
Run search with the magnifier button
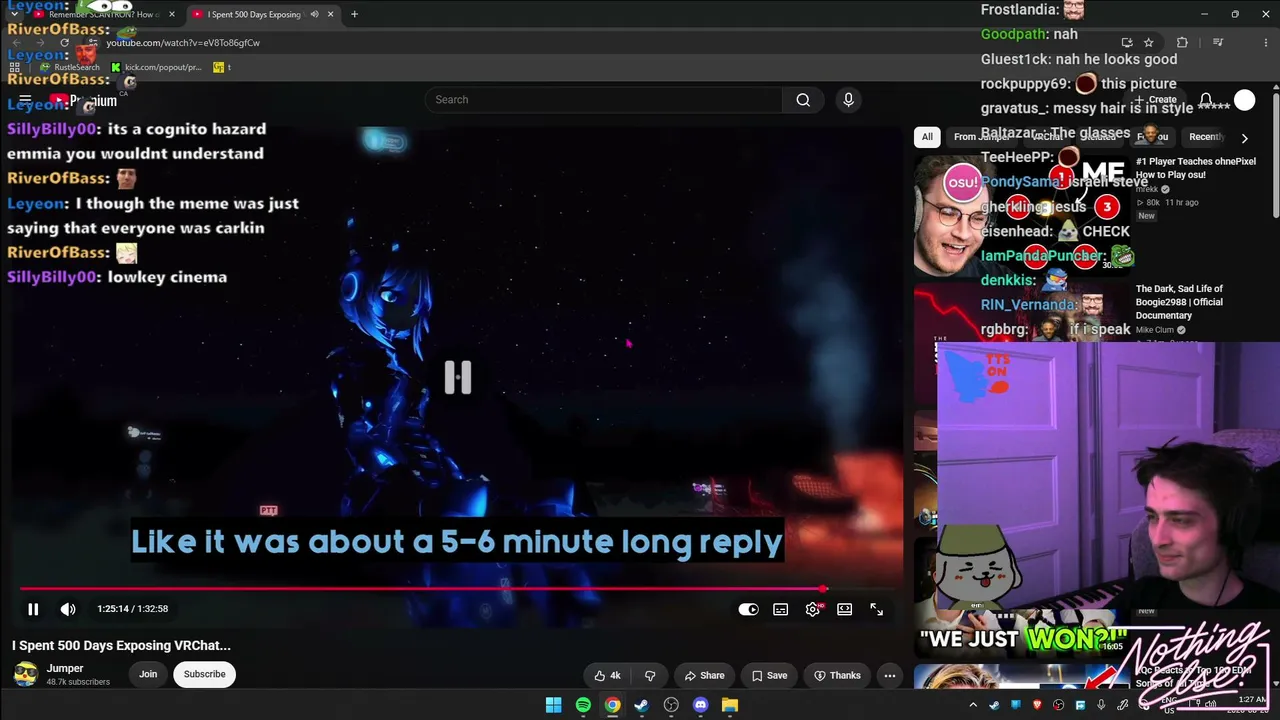click(803, 100)
